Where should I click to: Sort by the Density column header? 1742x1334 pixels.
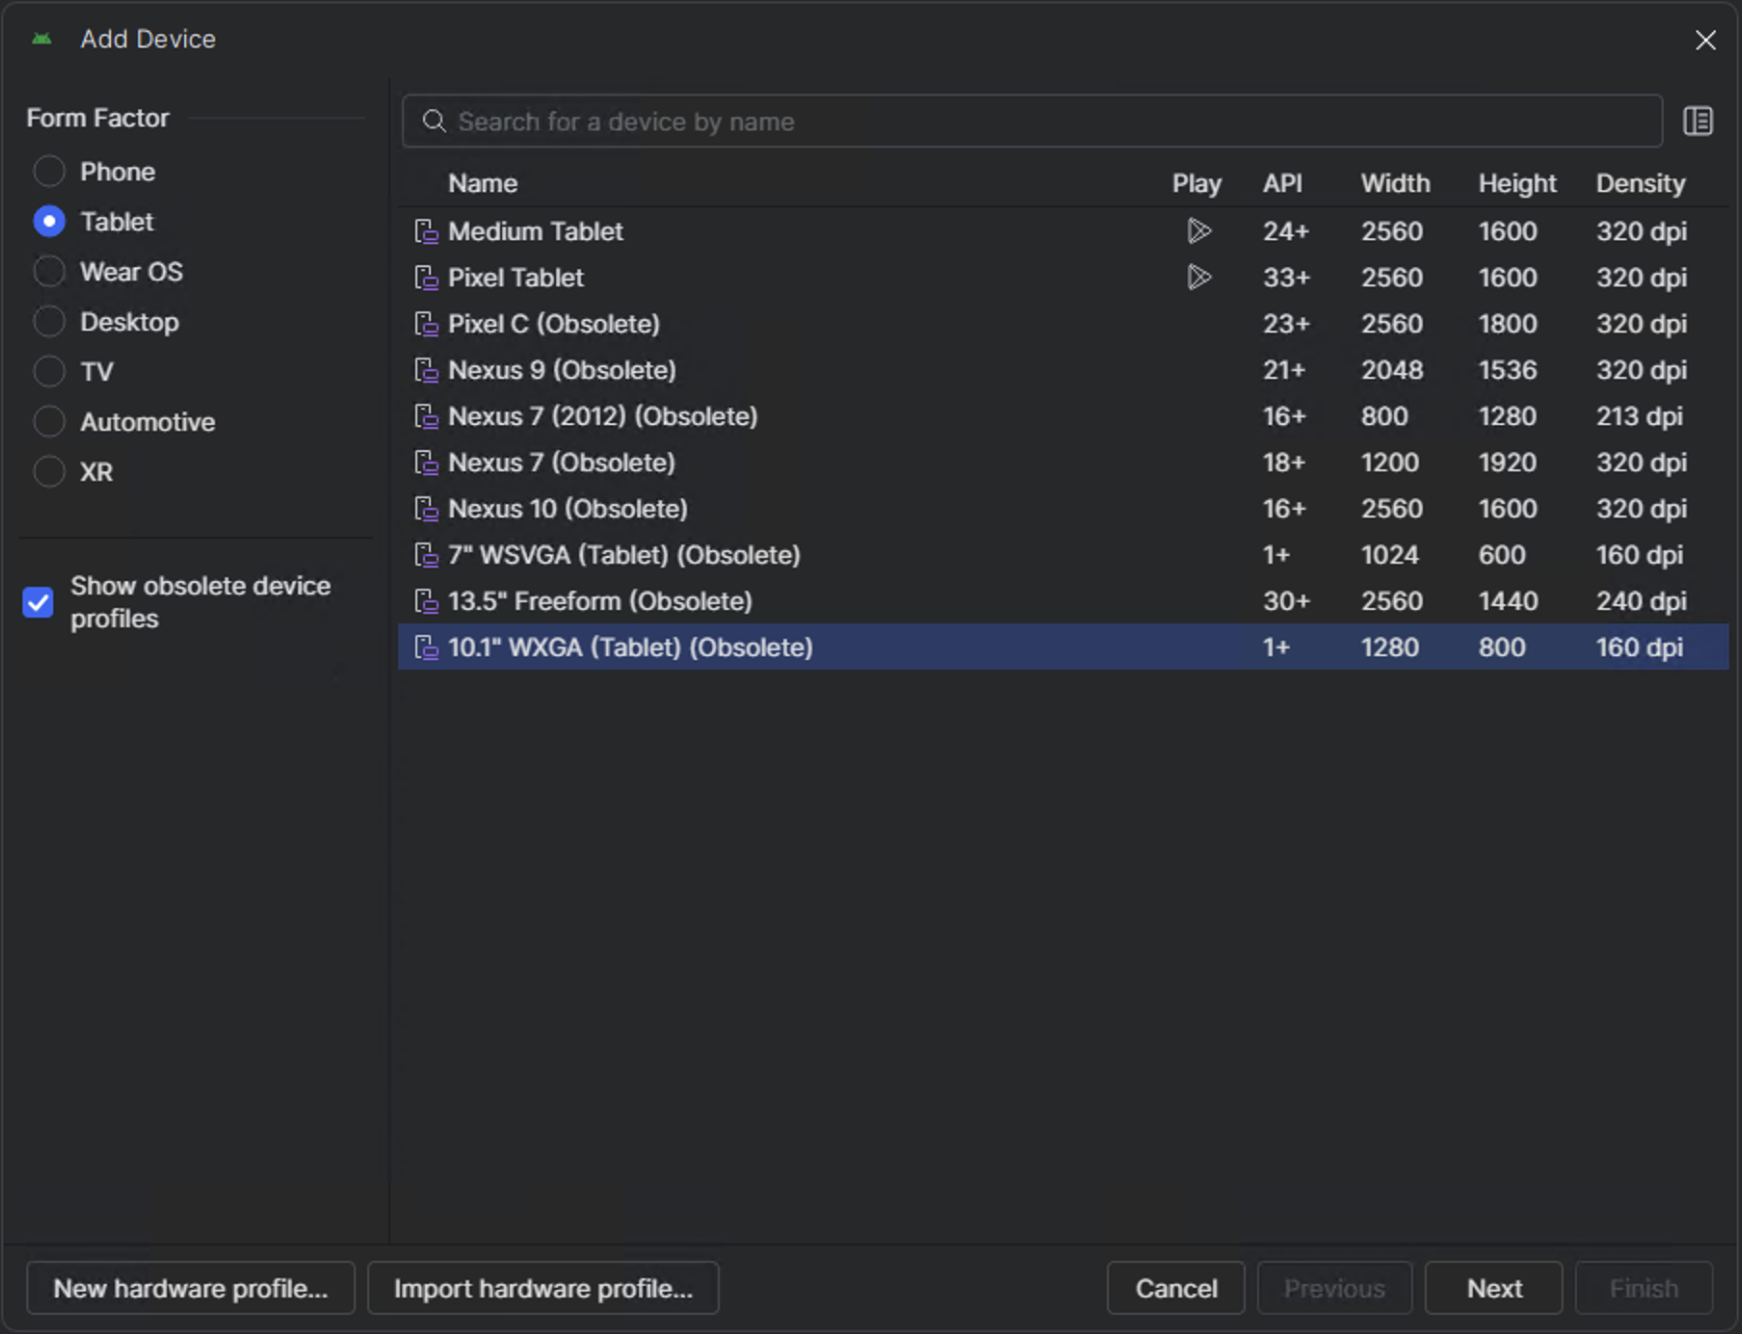(x=1639, y=184)
